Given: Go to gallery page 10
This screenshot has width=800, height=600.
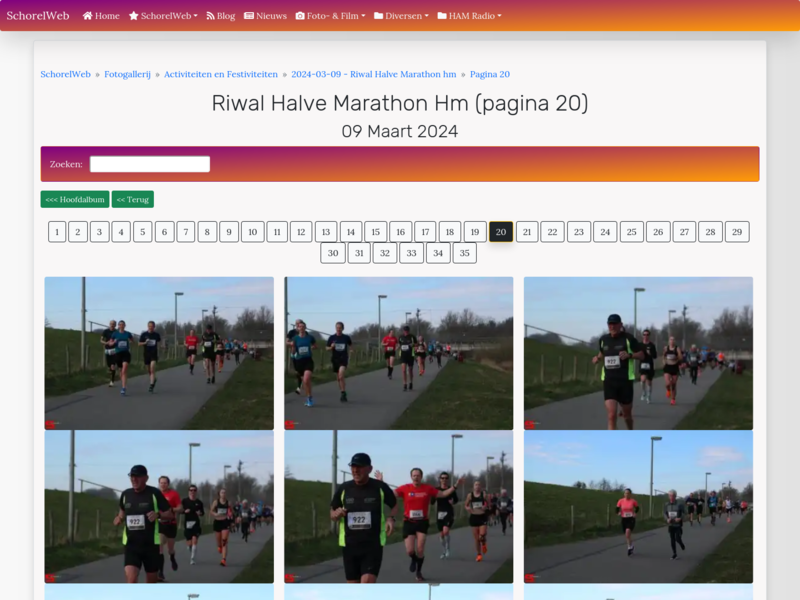Looking at the screenshot, I should (x=253, y=232).
